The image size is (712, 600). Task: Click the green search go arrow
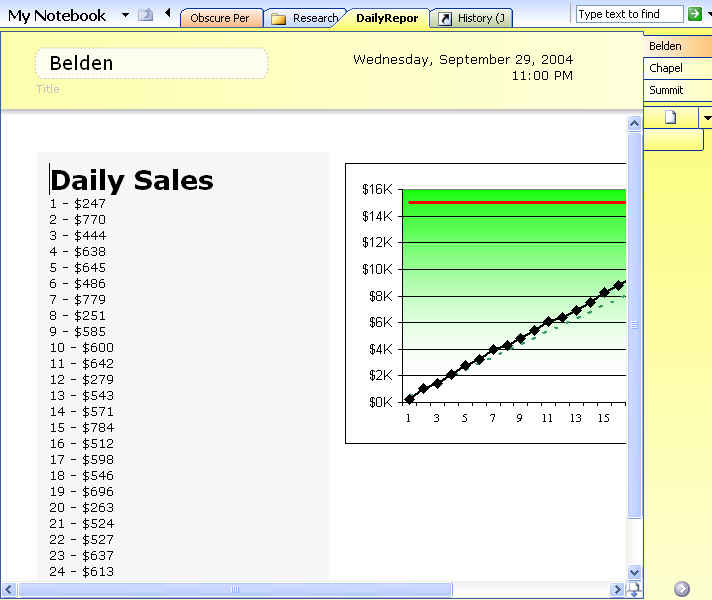(x=694, y=14)
